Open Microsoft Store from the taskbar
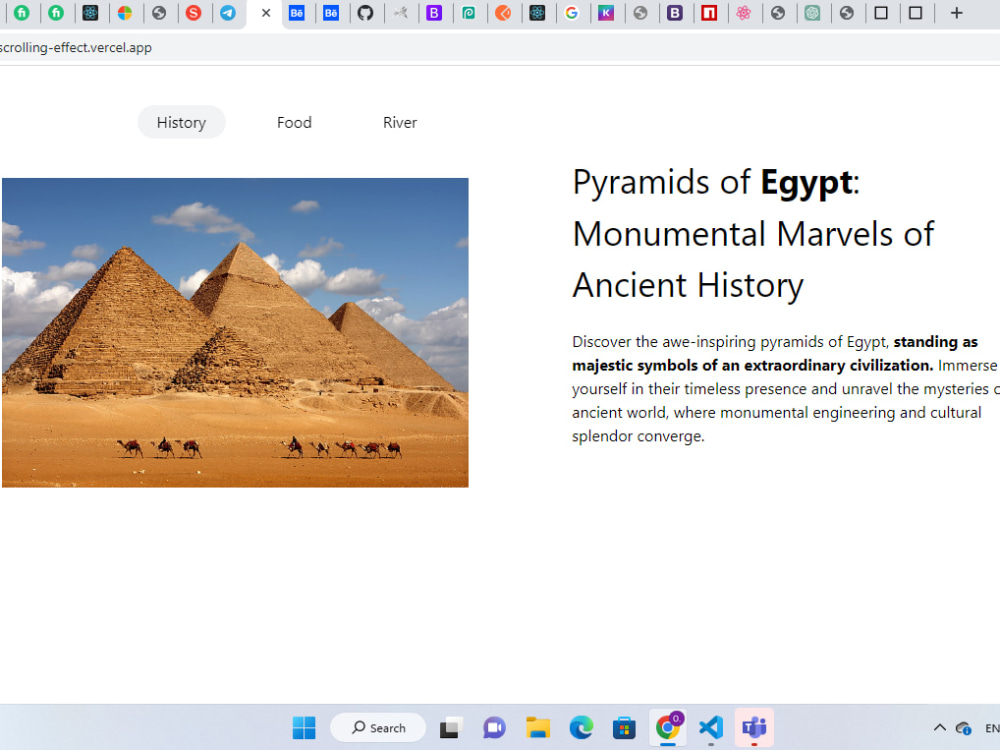Screen dimensions: 1000x750 tap(624, 728)
